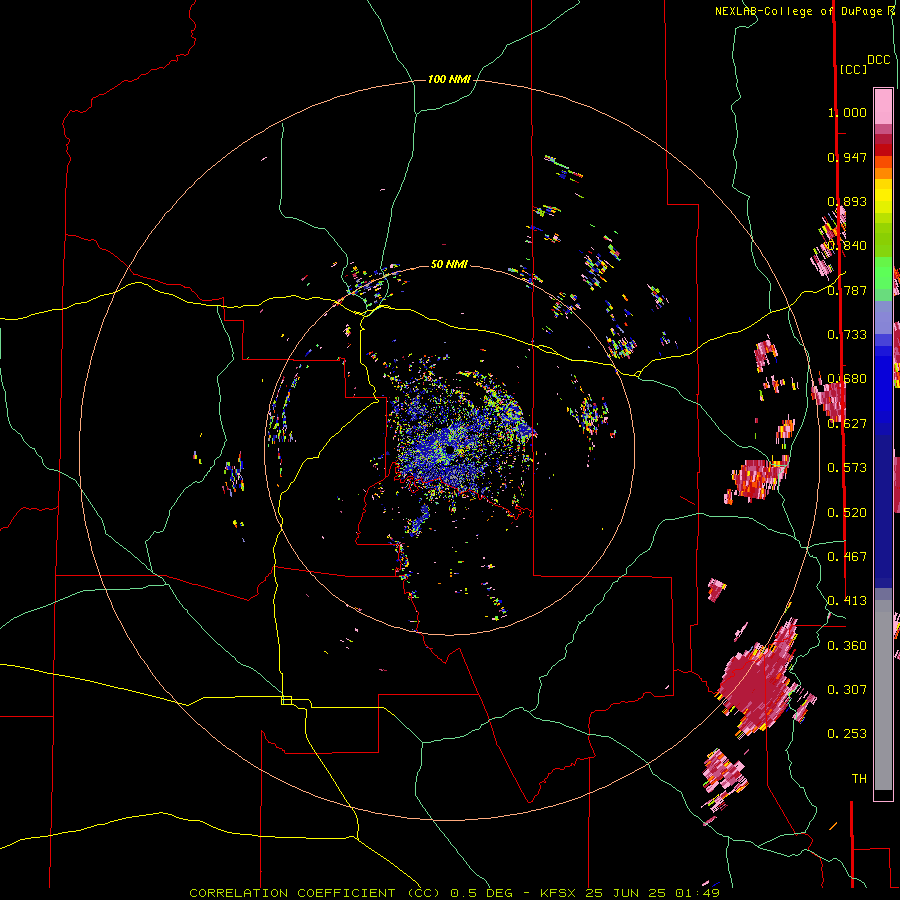Click the 0.520 scale value

pos(847,512)
